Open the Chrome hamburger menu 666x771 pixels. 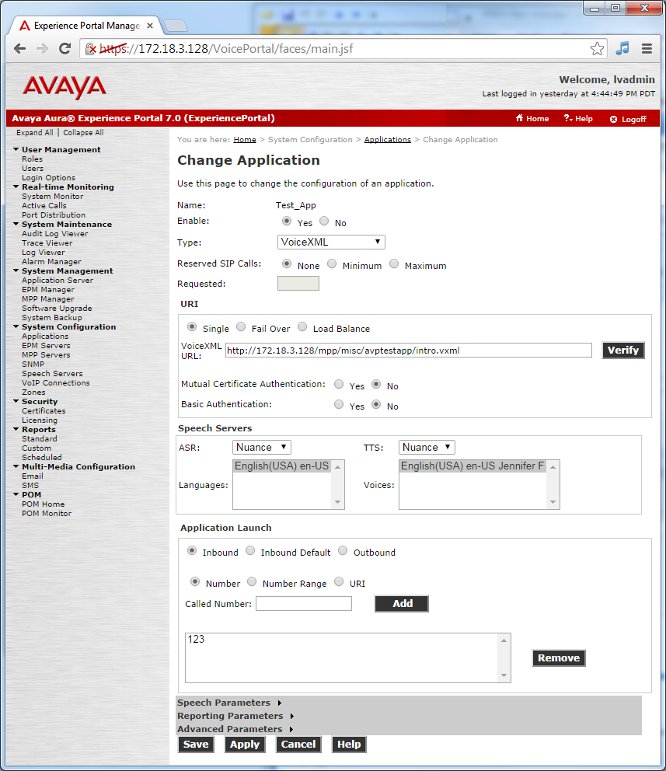[647, 48]
